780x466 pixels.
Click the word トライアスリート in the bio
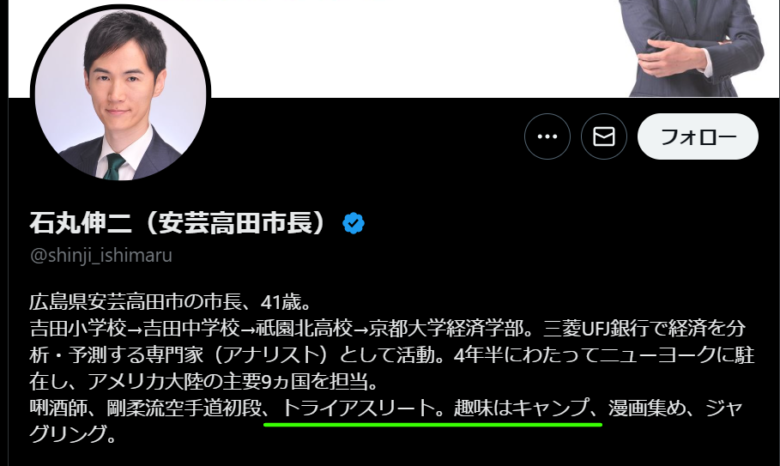[x=359, y=408]
